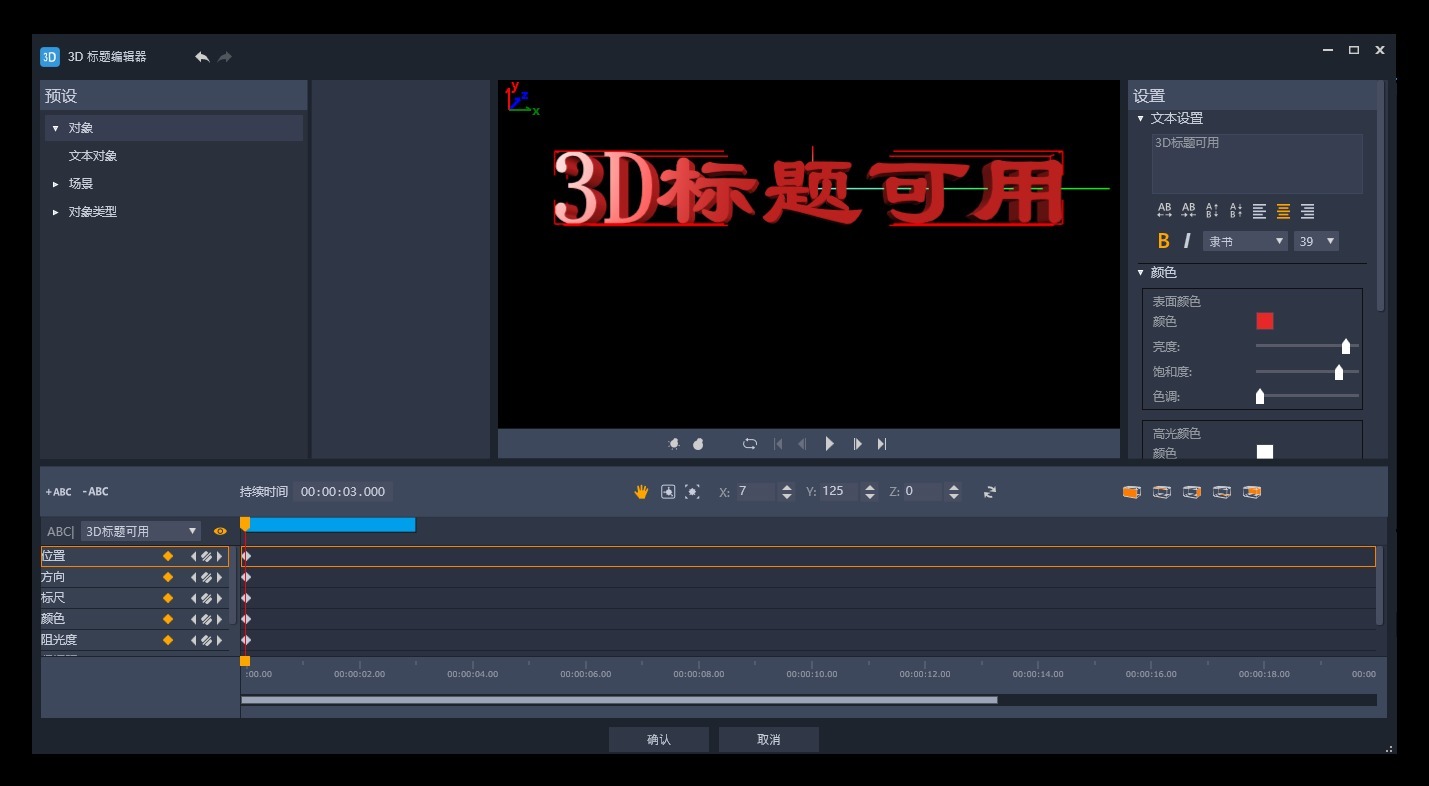The image size is (1429, 786).
Task: Play the 3D title preview
Action: pyautogui.click(x=829, y=444)
